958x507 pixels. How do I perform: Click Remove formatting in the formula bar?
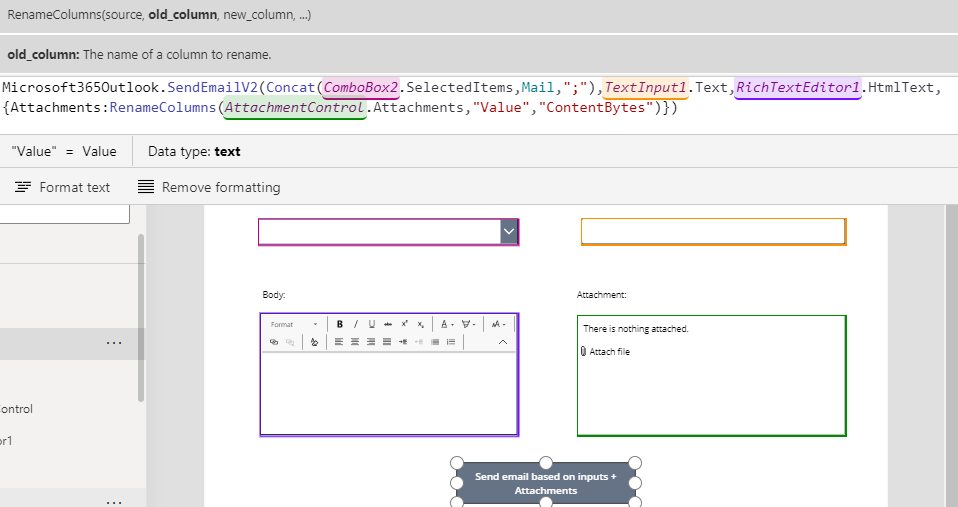[x=209, y=188]
